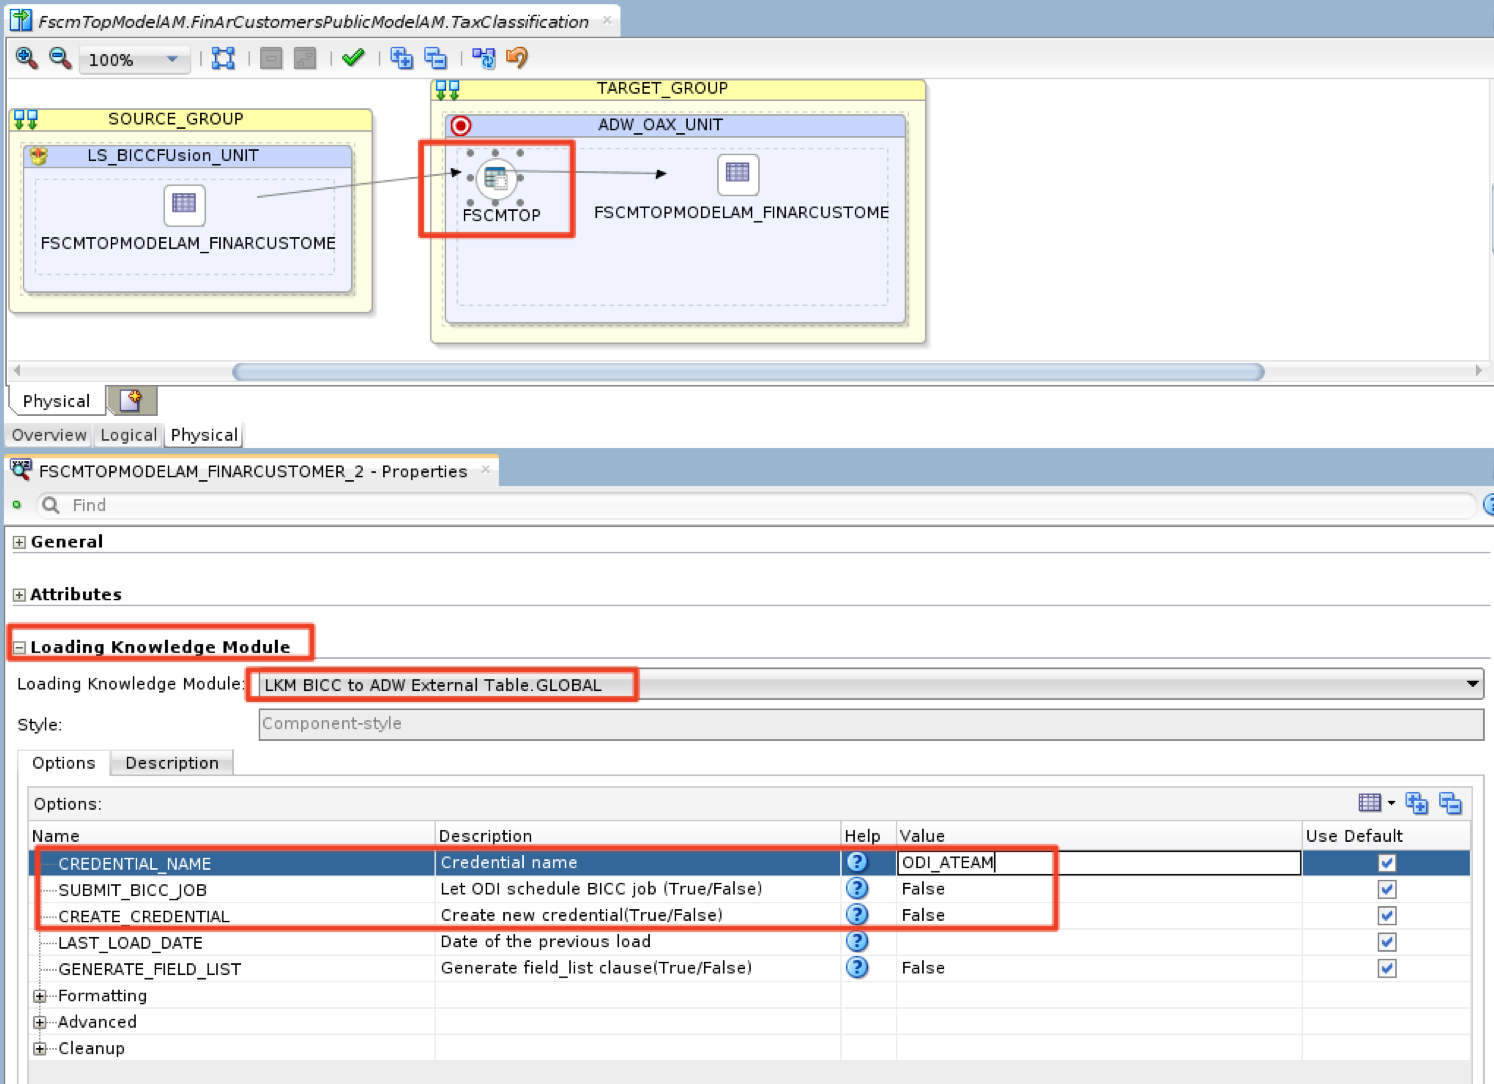Click the green checkmark validate icon
Screen dimensions: 1494x1084
(353, 59)
